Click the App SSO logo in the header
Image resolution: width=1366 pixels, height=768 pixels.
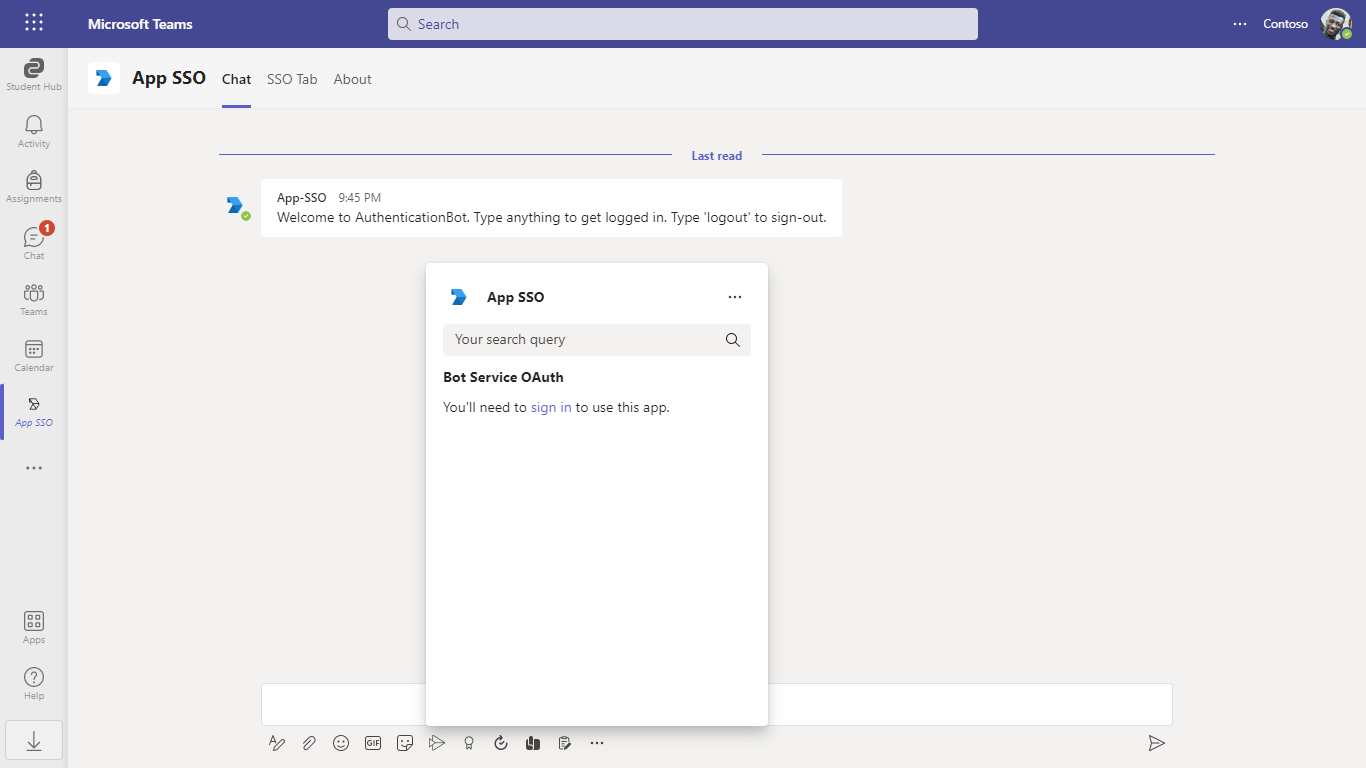pyautogui.click(x=104, y=78)
